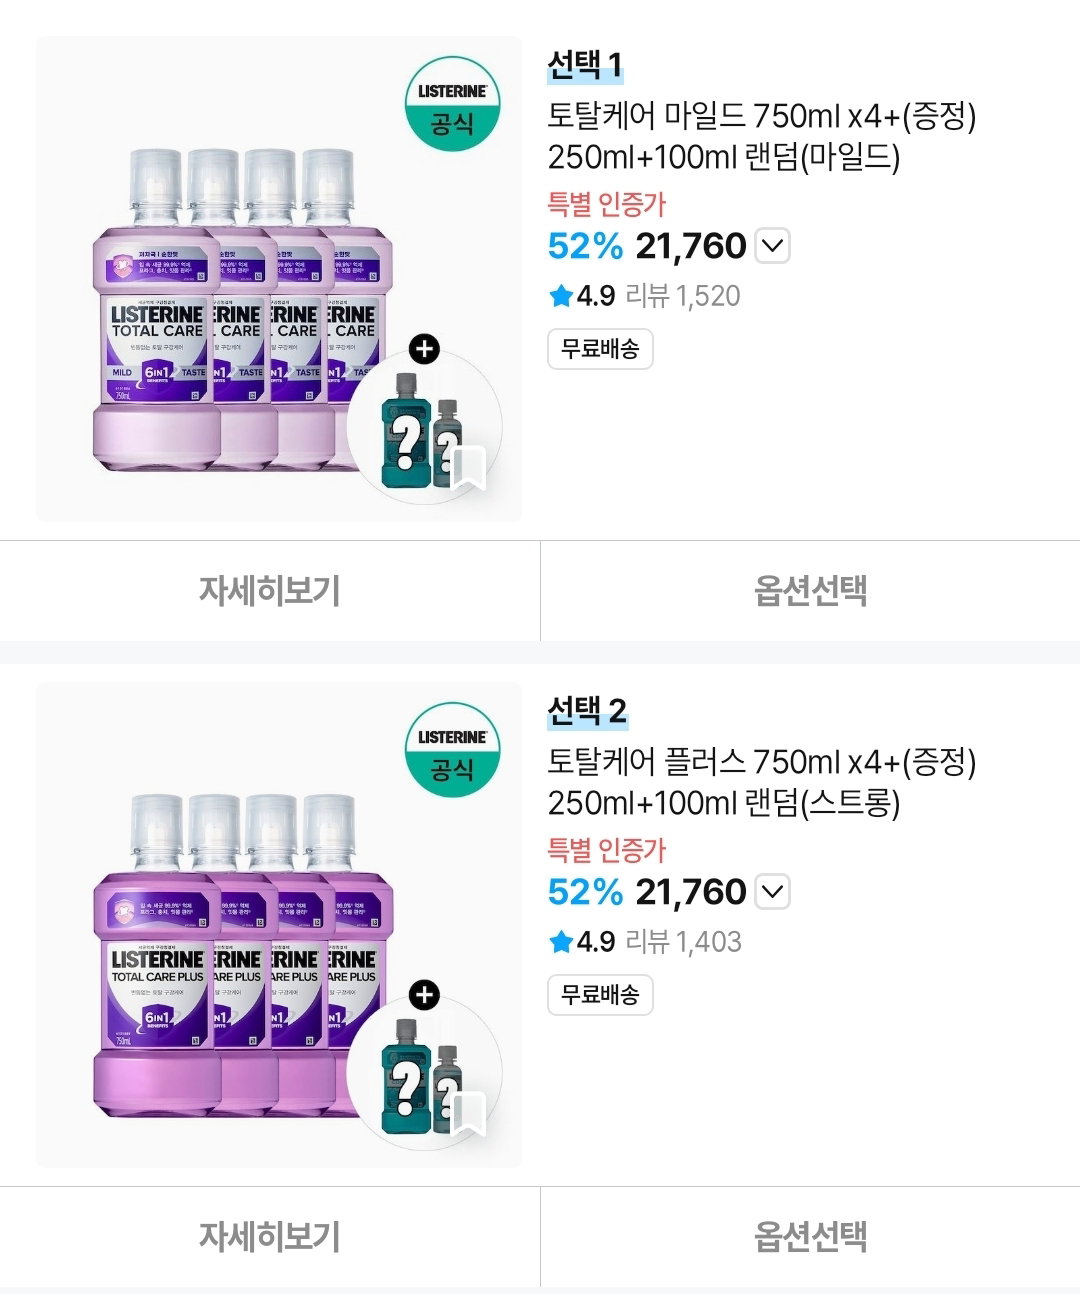Open 옵션선택 for 토탈케어 마일드
This screenshot has height=1294, width=1080.
tap(810, 591)
